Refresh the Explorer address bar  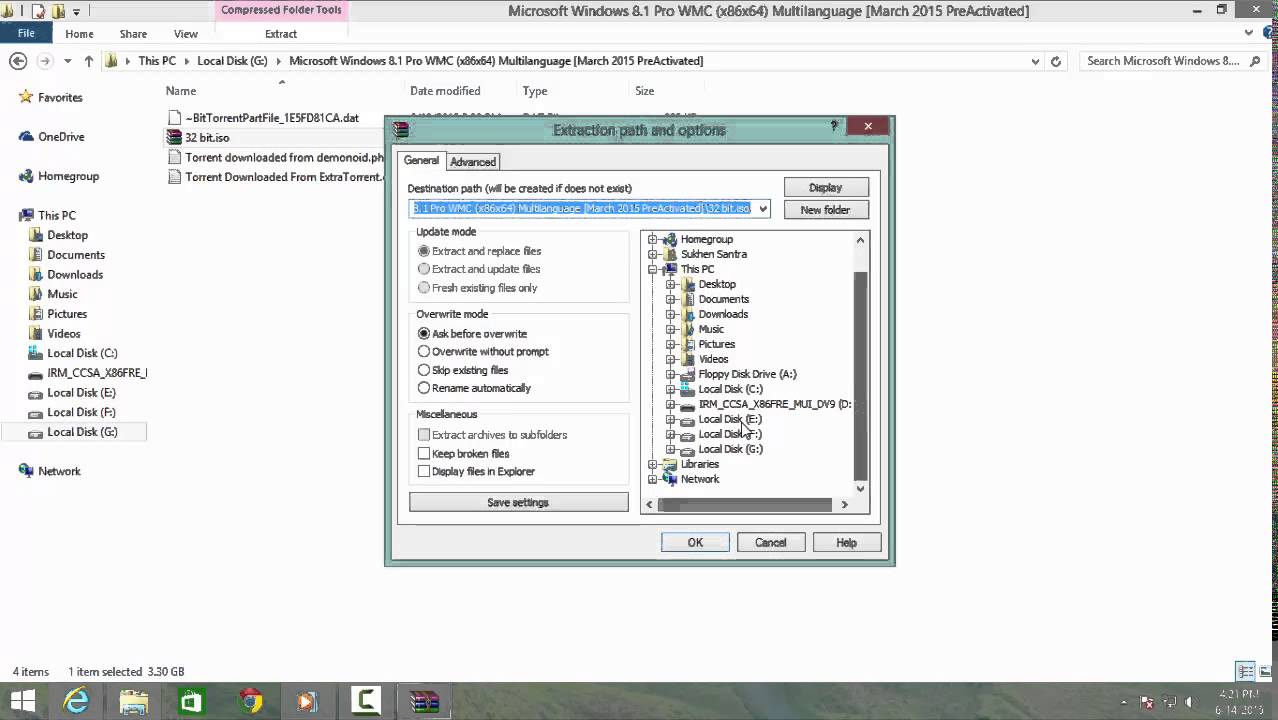coord(1055,61)
